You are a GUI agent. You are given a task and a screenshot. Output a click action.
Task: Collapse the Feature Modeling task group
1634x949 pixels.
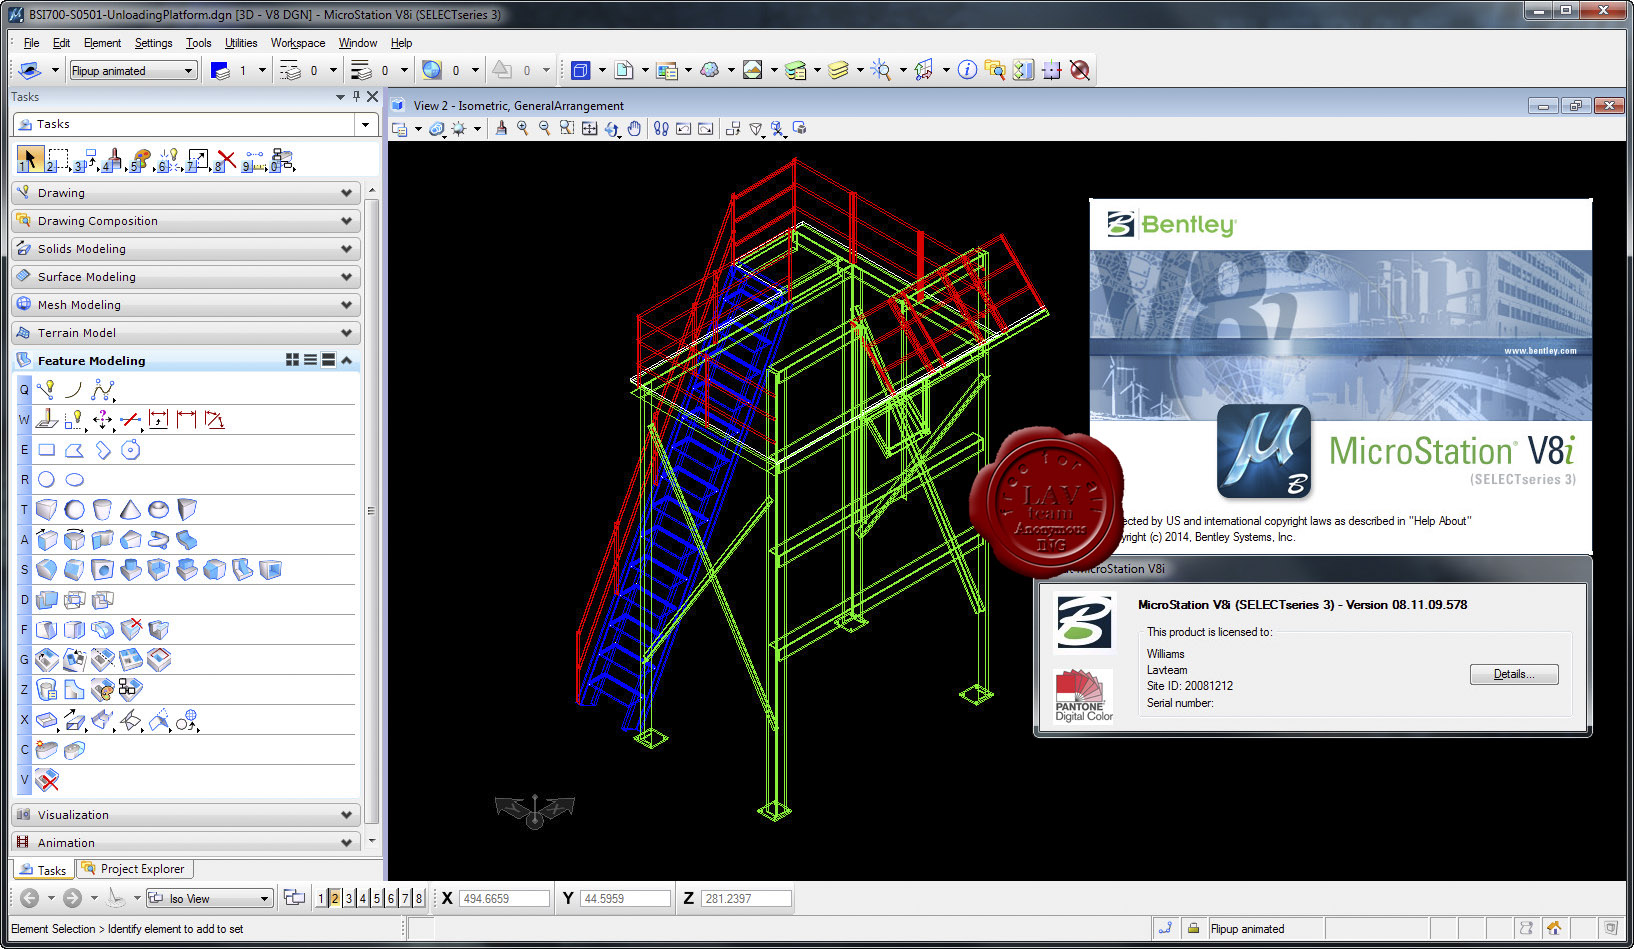[347, 360]
